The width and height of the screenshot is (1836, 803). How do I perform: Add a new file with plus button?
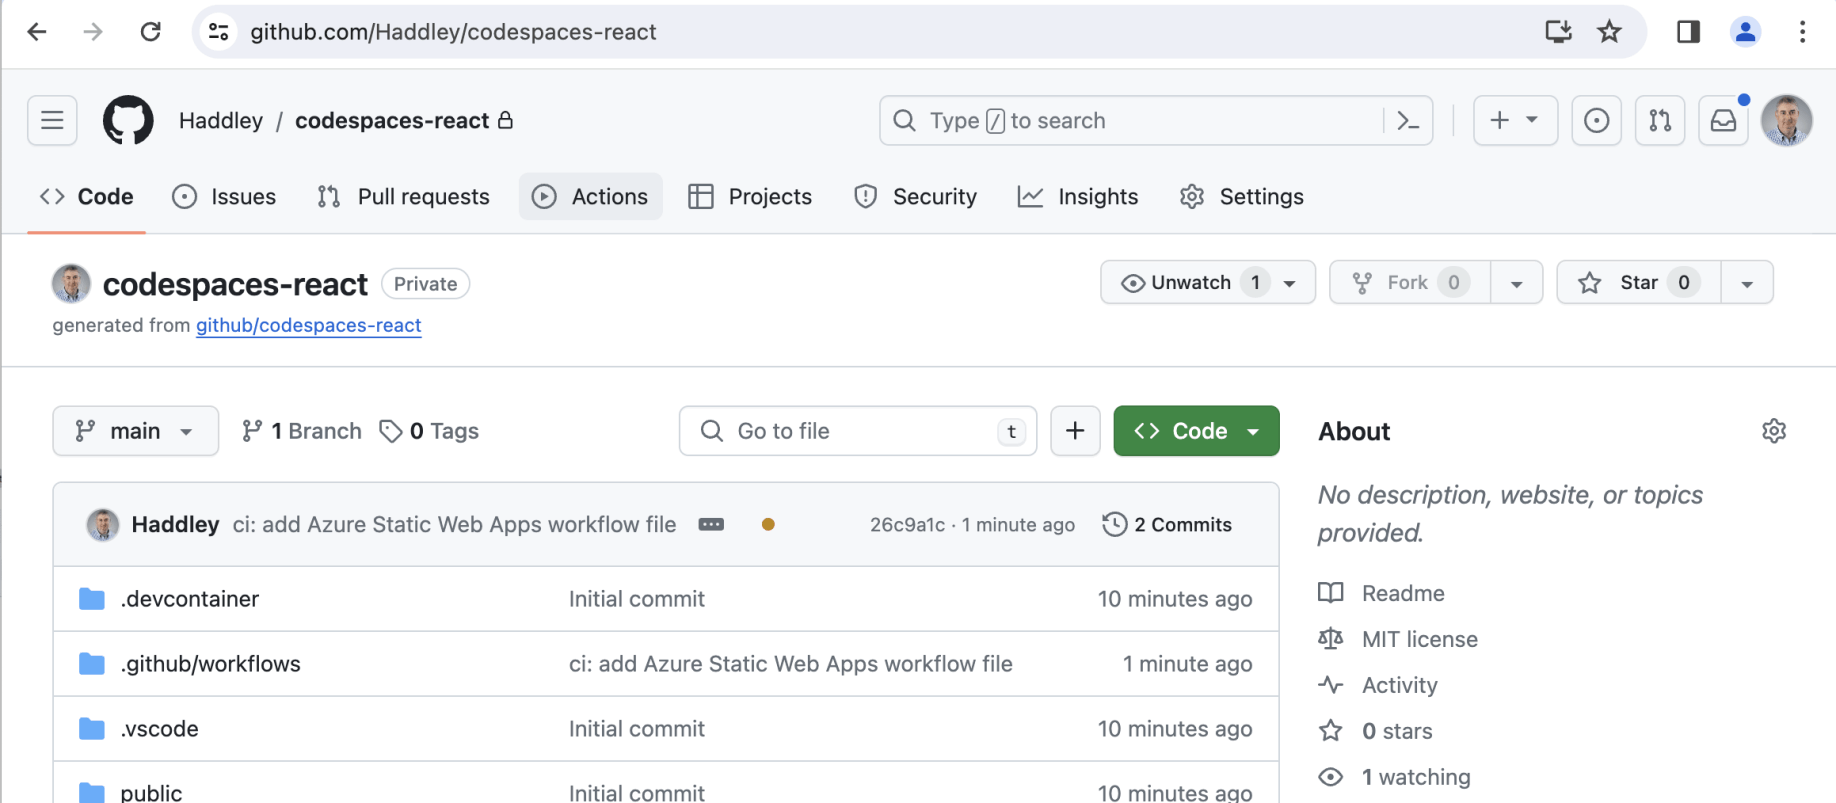click(1075, 431)
